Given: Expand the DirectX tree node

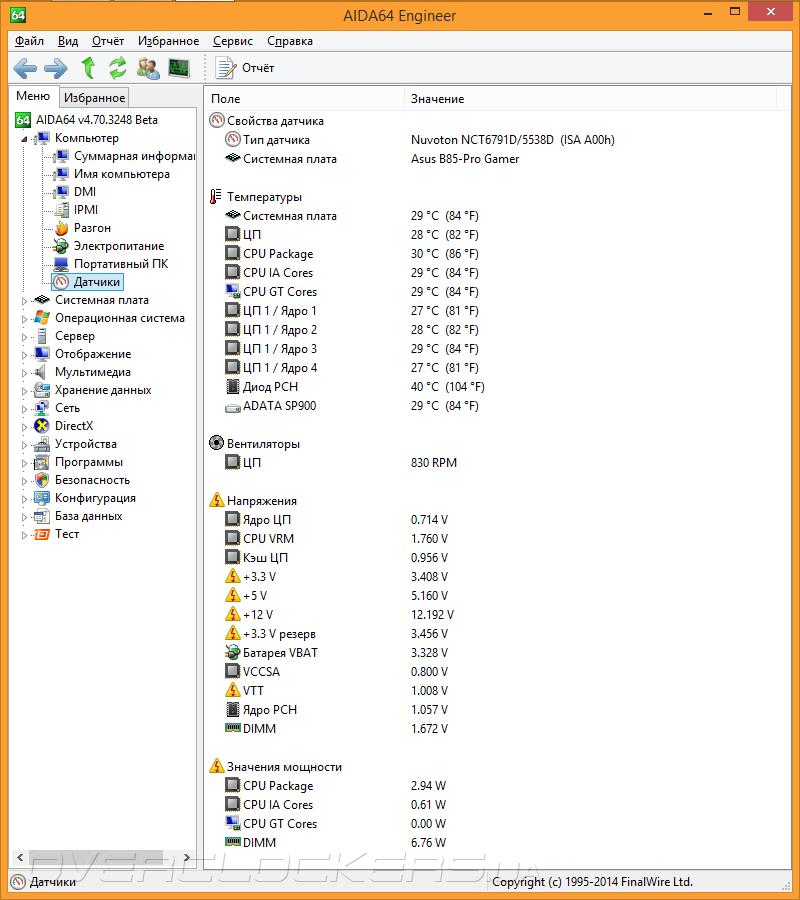Looking at the screenshot, I should [x=24, y=427].
